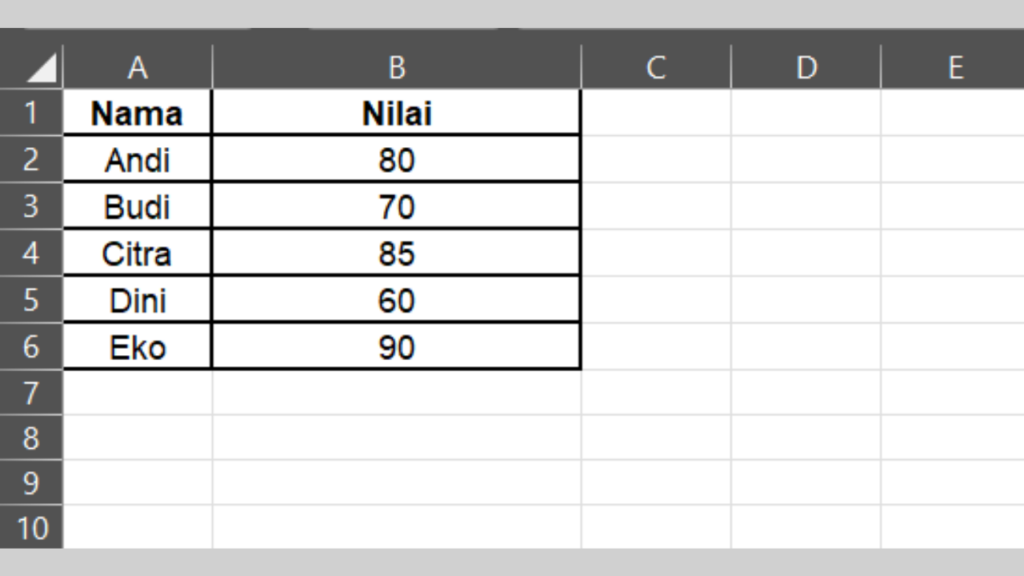This screenshot has width=1024, height=576.
Task: Select row 7 header
Action: point(31,393)
